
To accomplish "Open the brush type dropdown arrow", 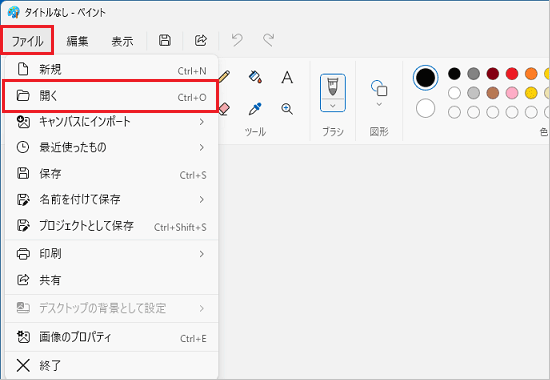I will click(x=333, y=105).
